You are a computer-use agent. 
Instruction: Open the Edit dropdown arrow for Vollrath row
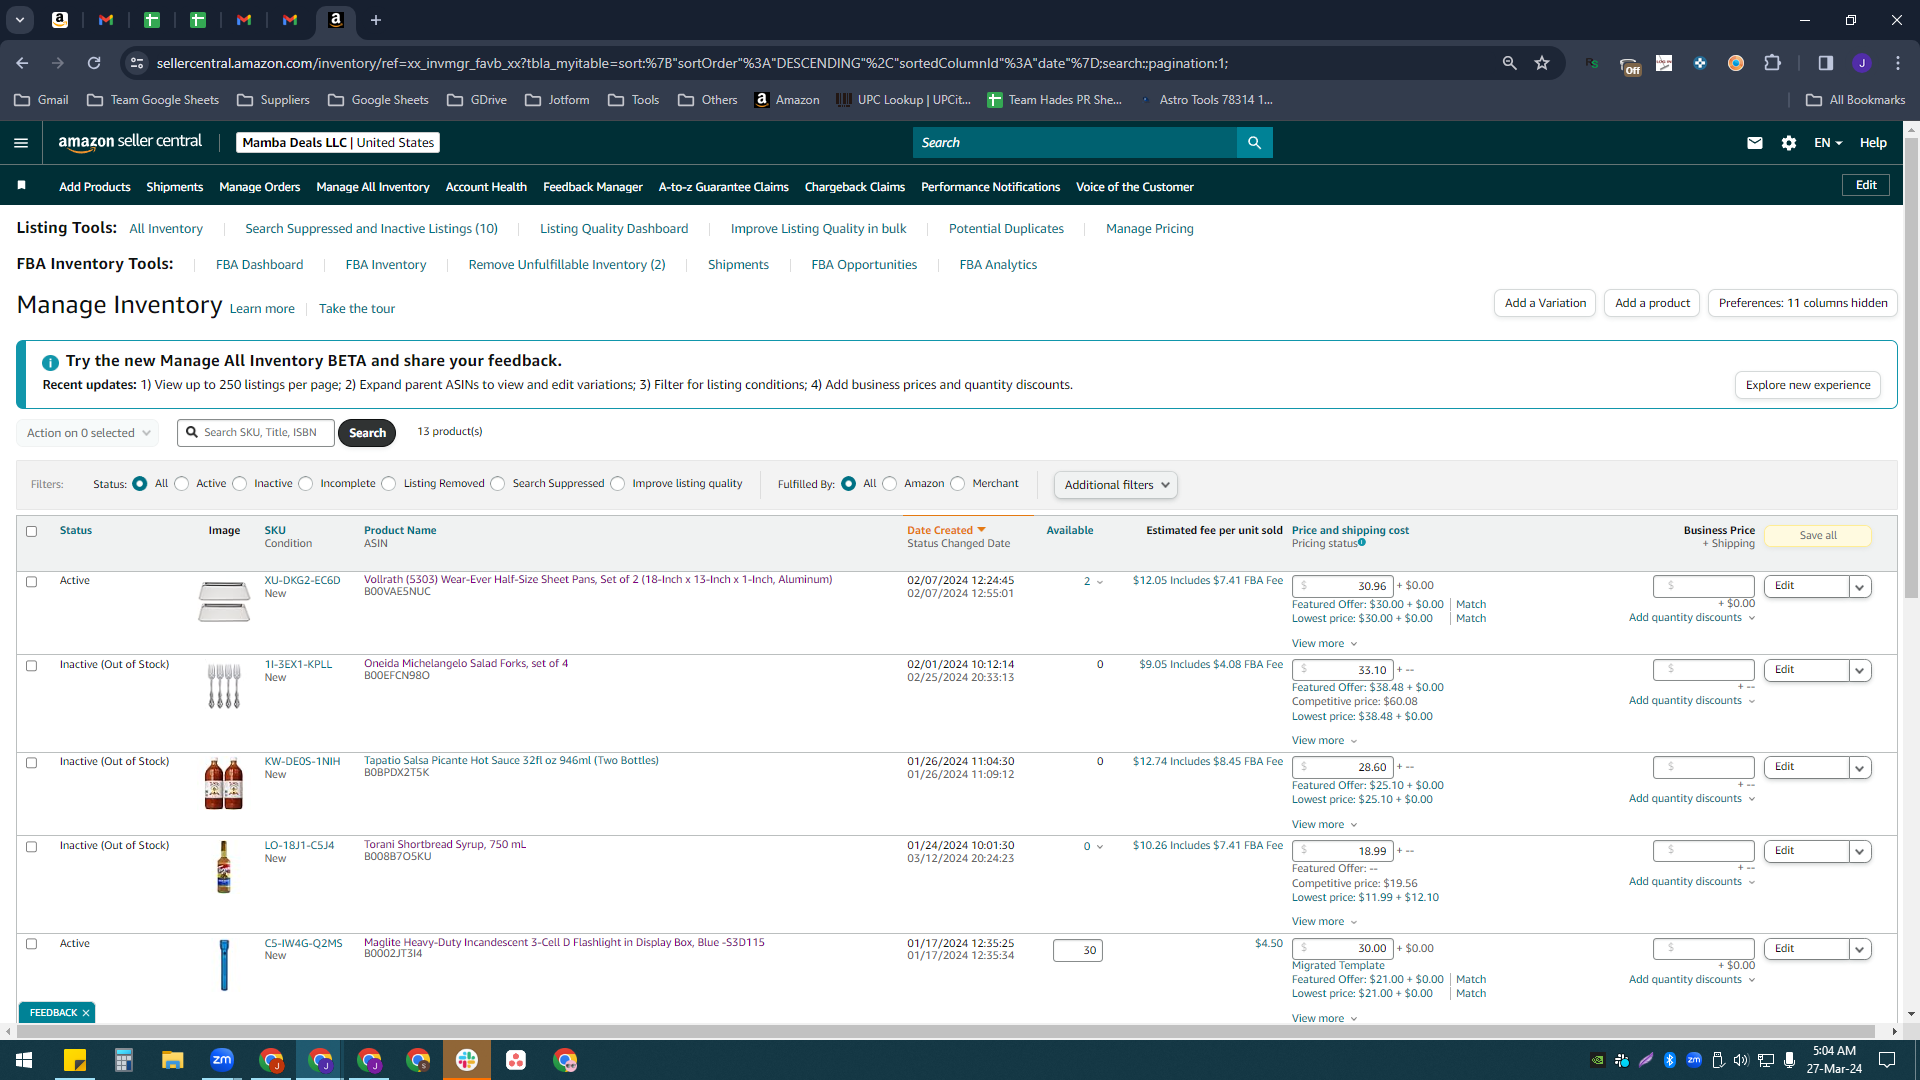point(1860,587)
